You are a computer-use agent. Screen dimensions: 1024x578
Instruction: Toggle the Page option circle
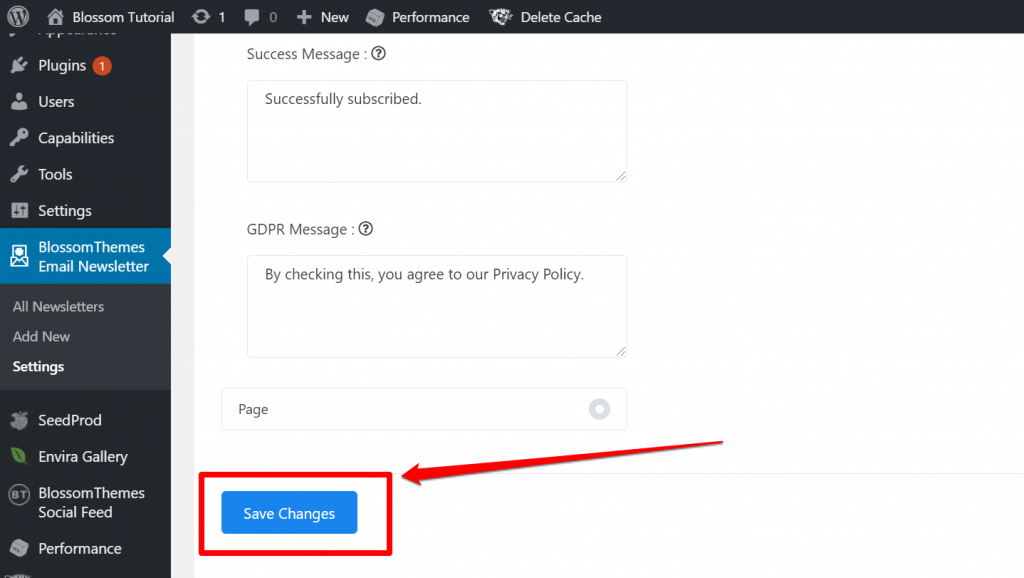click(599, 409)
